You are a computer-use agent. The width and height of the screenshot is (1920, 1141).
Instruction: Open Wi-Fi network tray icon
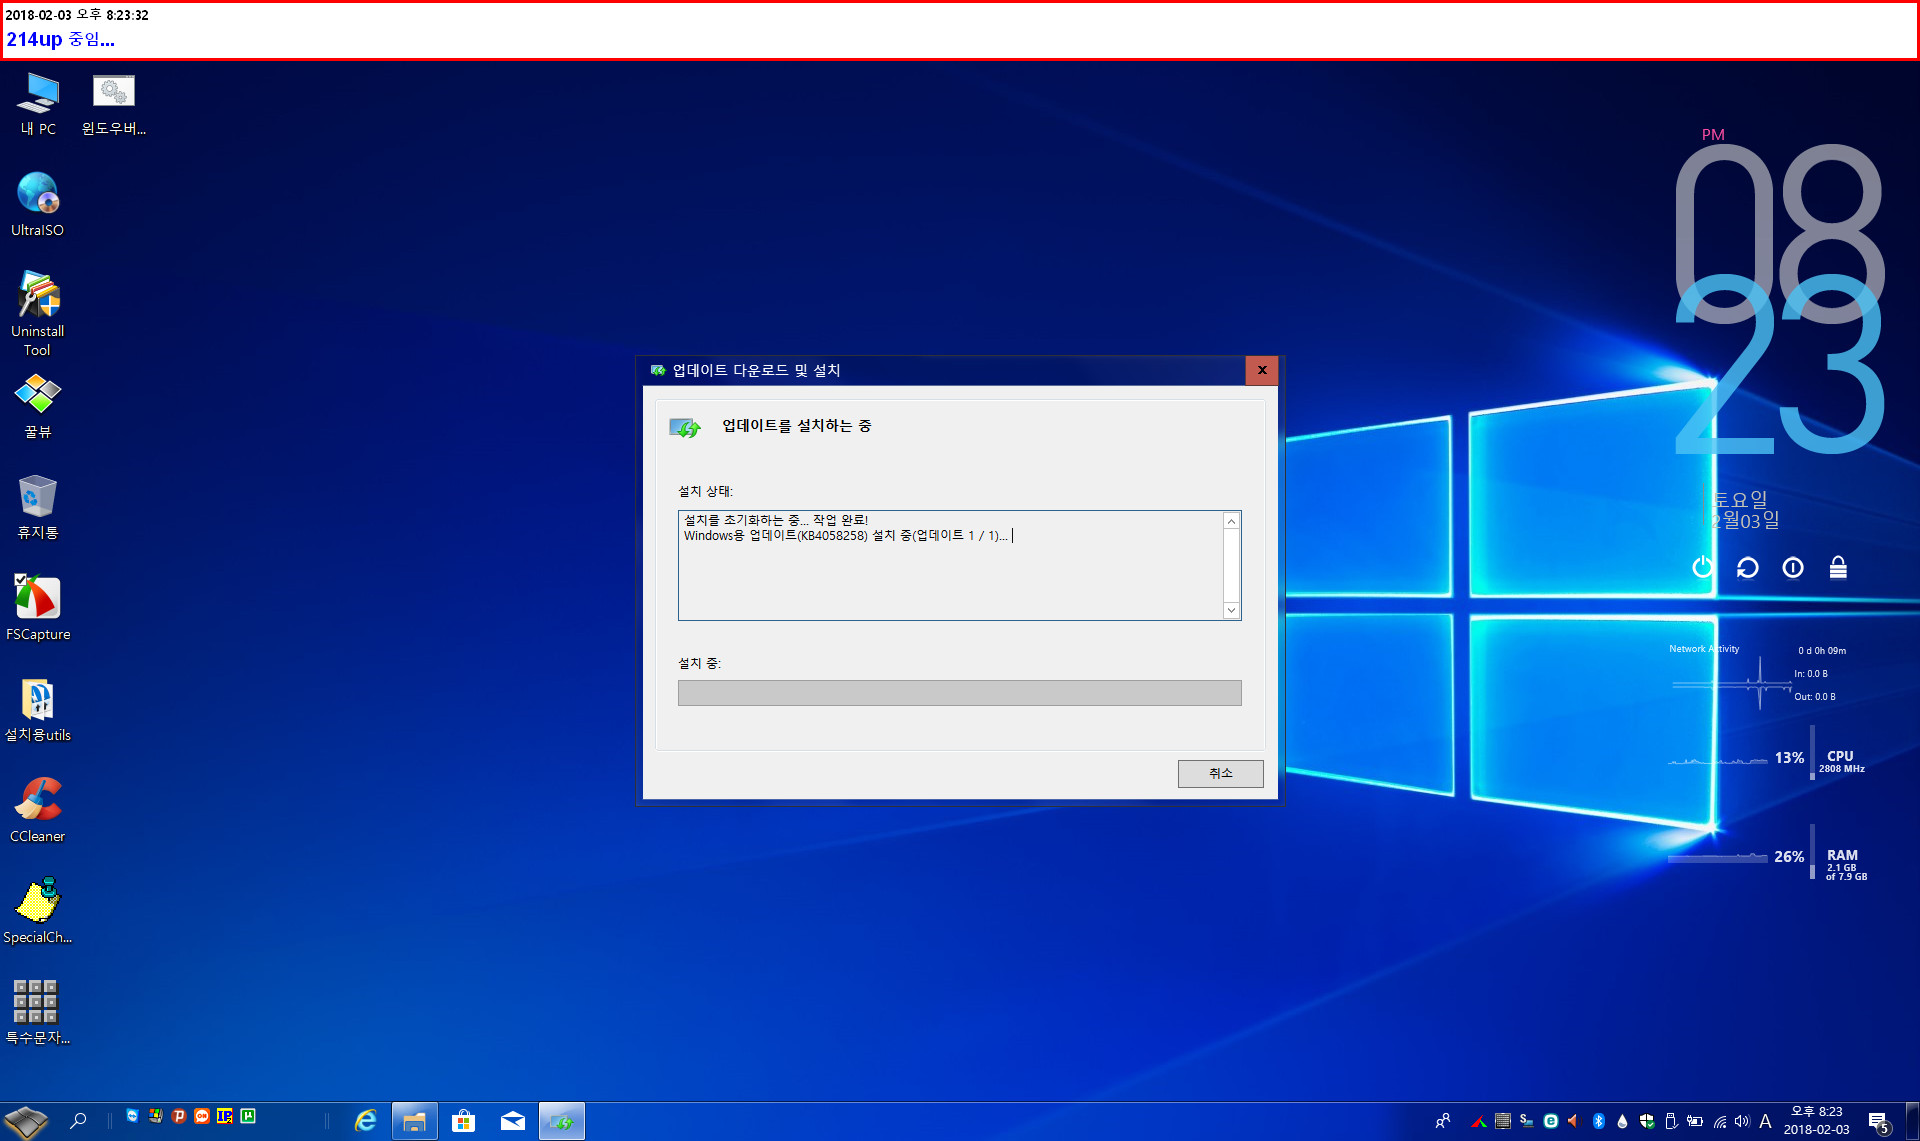click(1719, 1121)
